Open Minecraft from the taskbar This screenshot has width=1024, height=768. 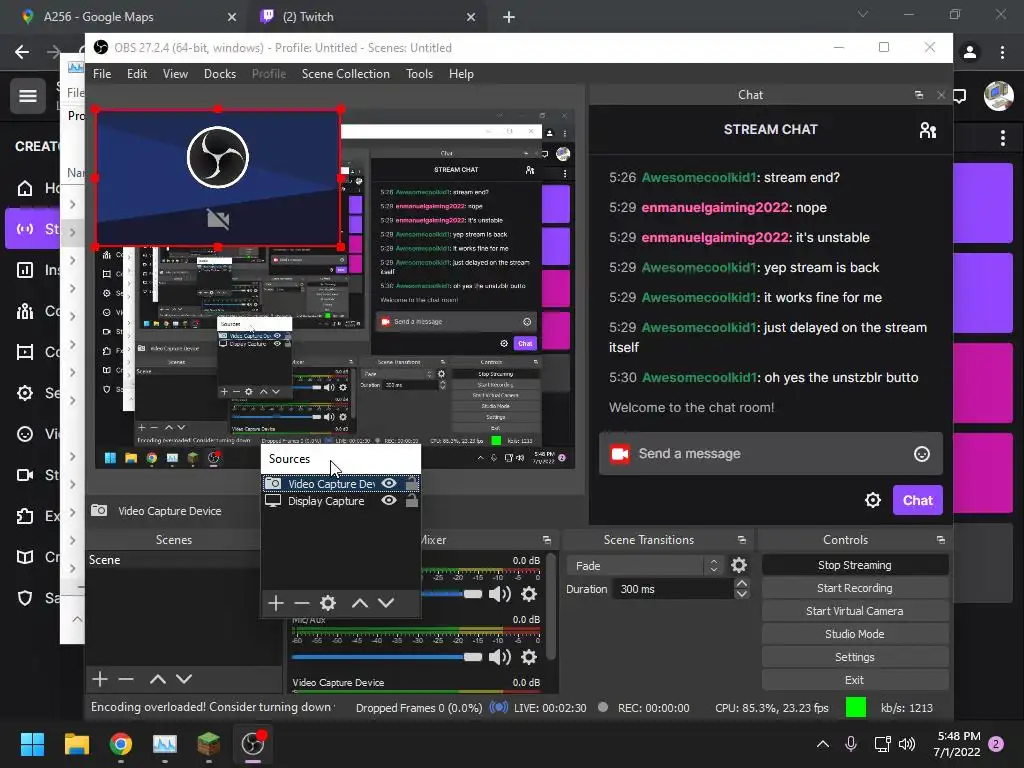(208, 744)
